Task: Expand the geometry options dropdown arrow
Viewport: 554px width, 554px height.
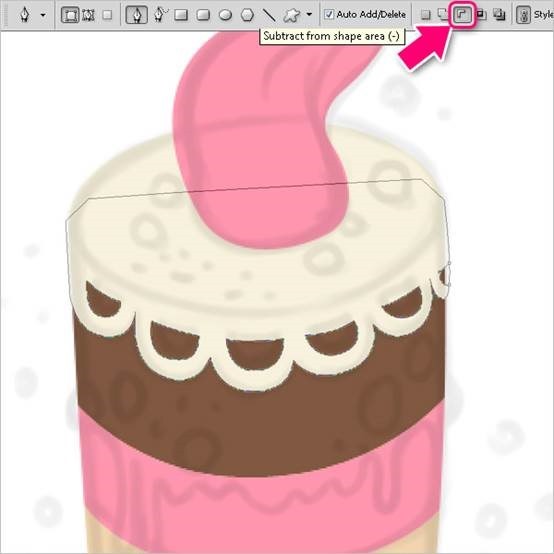Action: click(309, 14)
